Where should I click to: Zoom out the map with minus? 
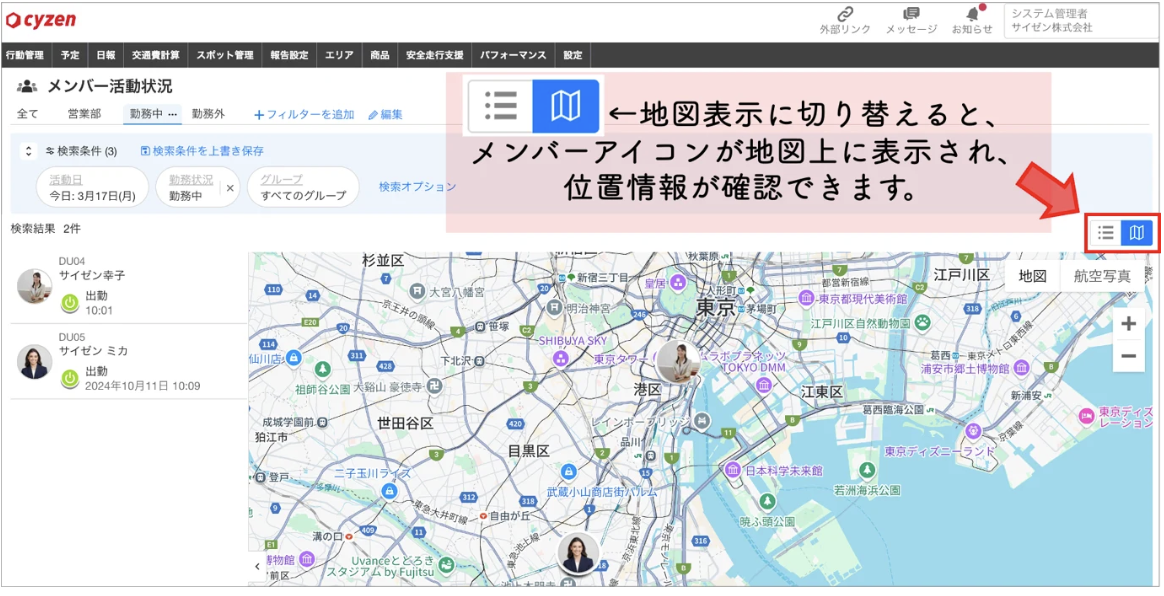(1128, 356)
